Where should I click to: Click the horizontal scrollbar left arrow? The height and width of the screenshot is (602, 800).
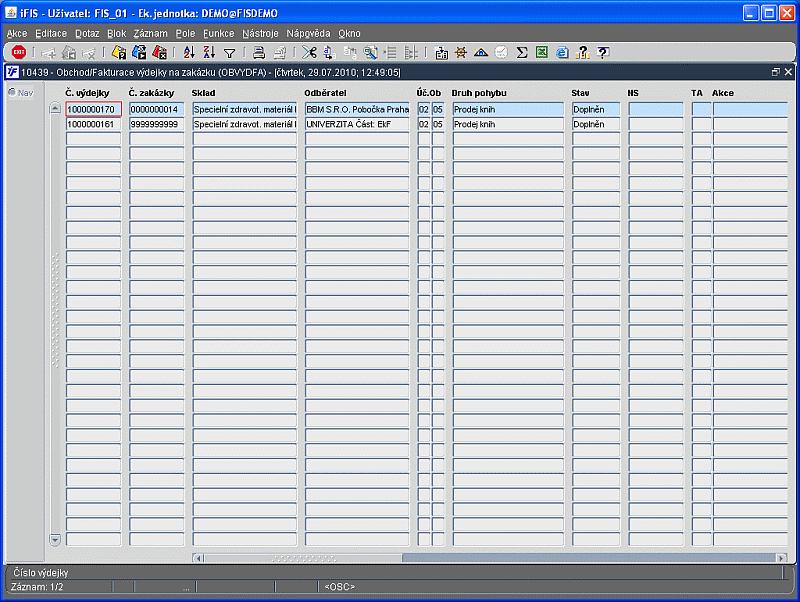(x=198, y=558)
